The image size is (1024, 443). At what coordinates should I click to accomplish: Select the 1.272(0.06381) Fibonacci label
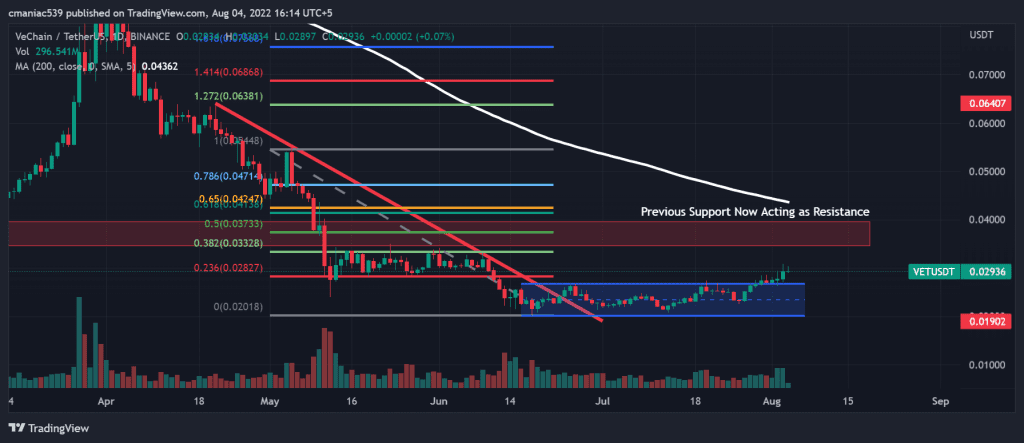(x=229, y=96)
